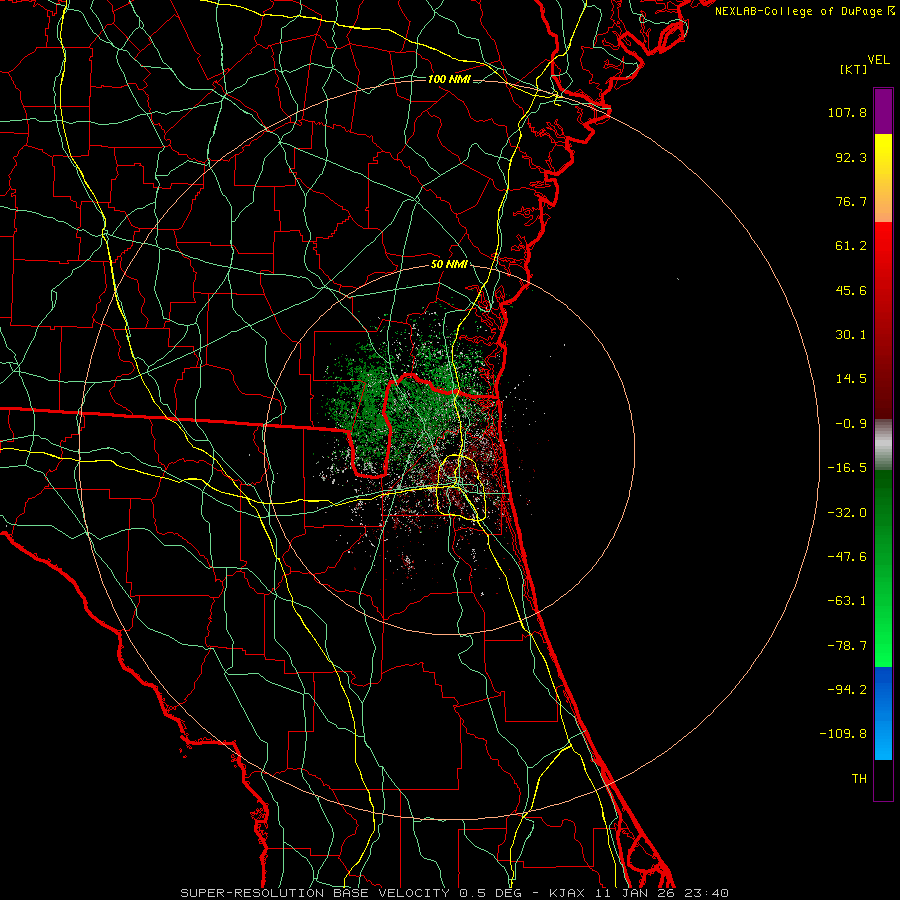Click the -16.5 legend value
The width and height of the screenshot is (900, 900).
pos(847,468)
